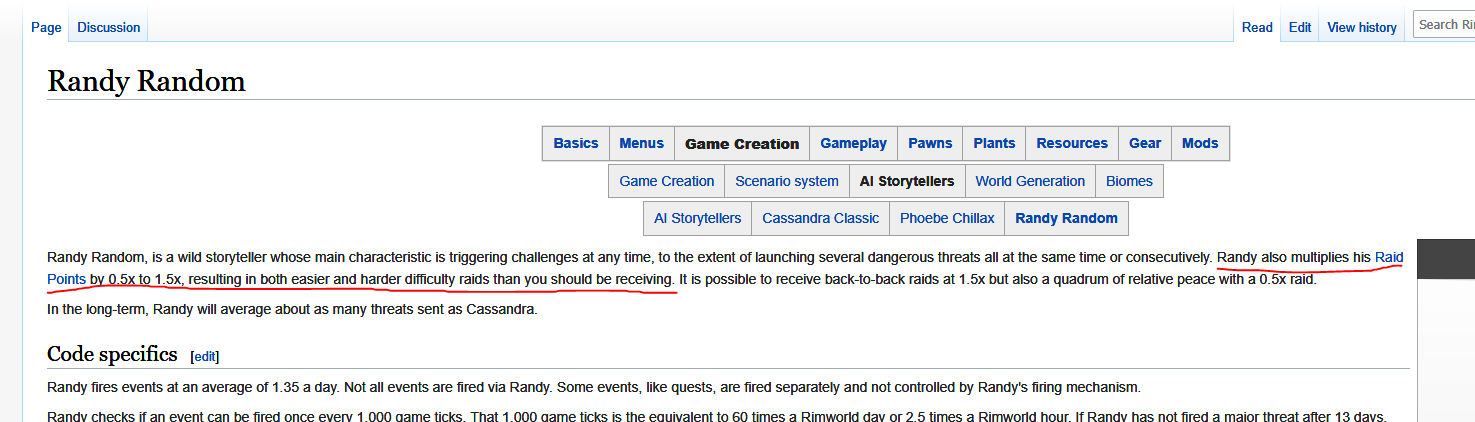Open the Gear section

[1145, 143]
